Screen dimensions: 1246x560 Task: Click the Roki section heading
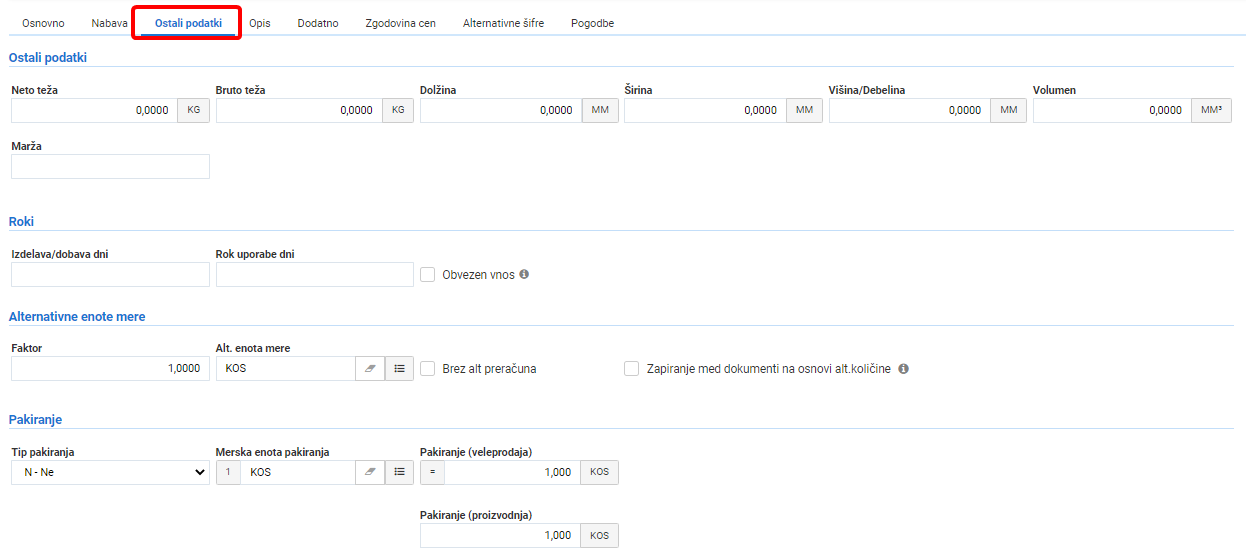(22, 221)
